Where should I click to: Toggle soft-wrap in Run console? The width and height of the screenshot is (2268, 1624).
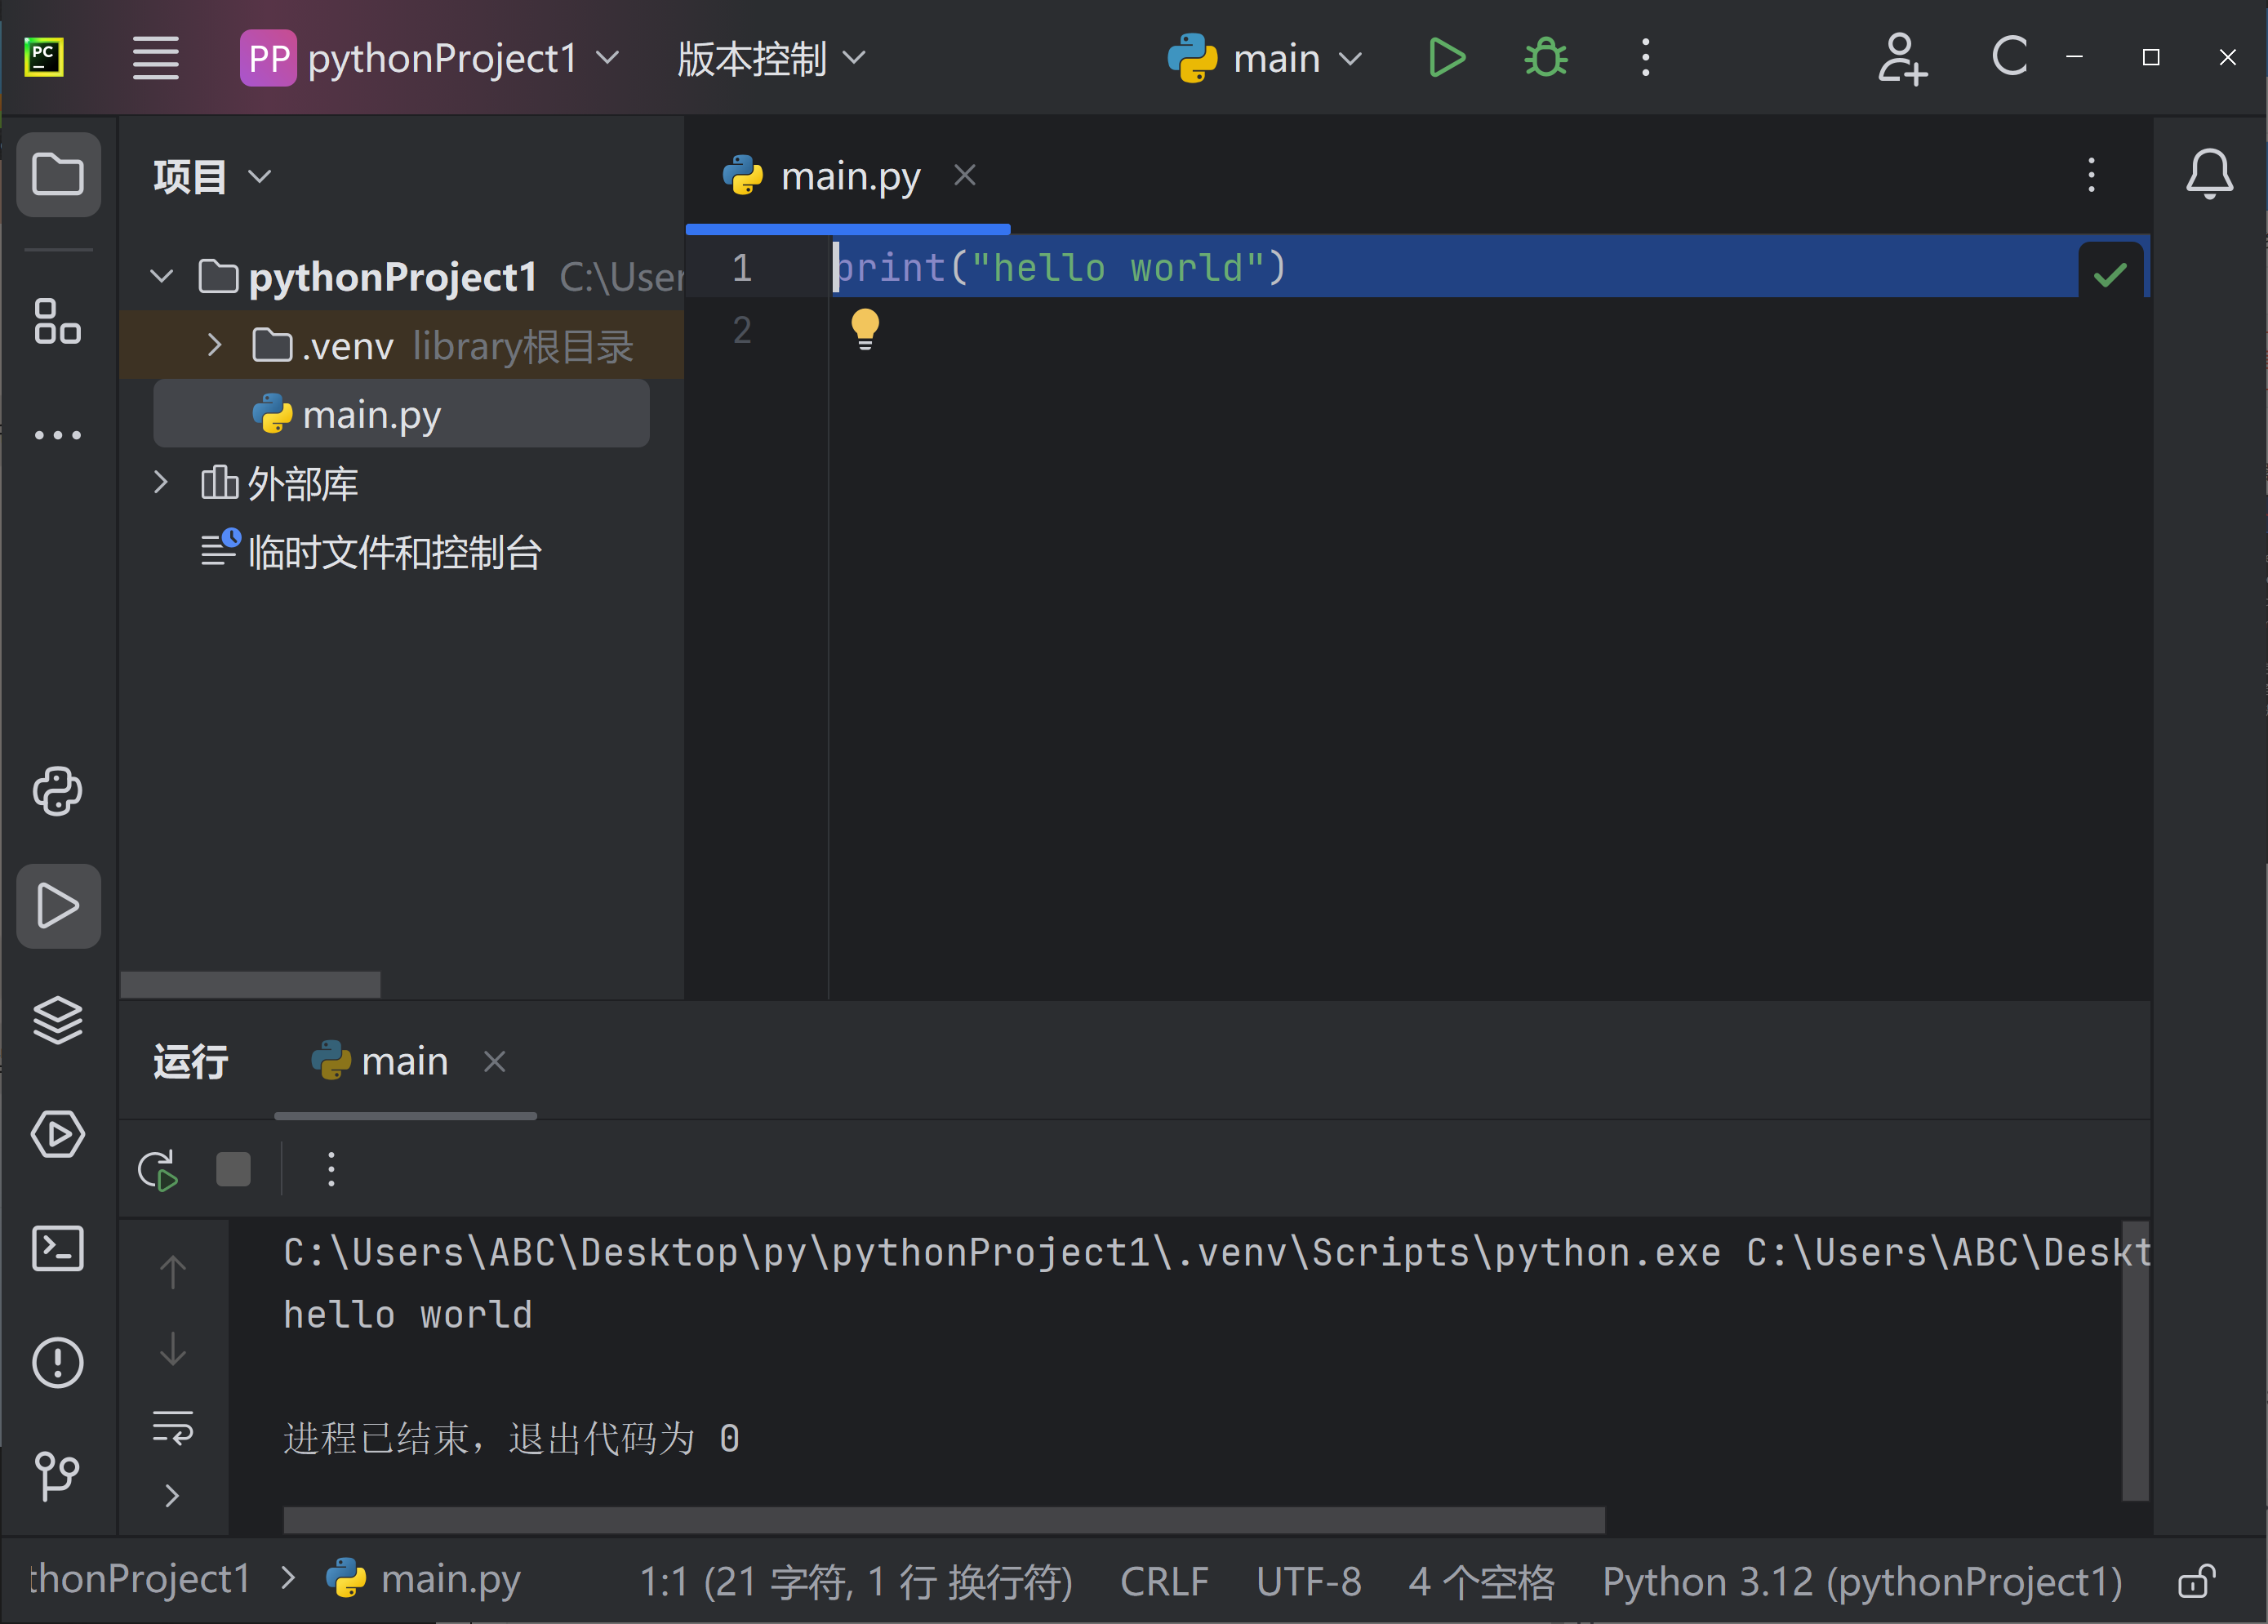pos(173,1428)
